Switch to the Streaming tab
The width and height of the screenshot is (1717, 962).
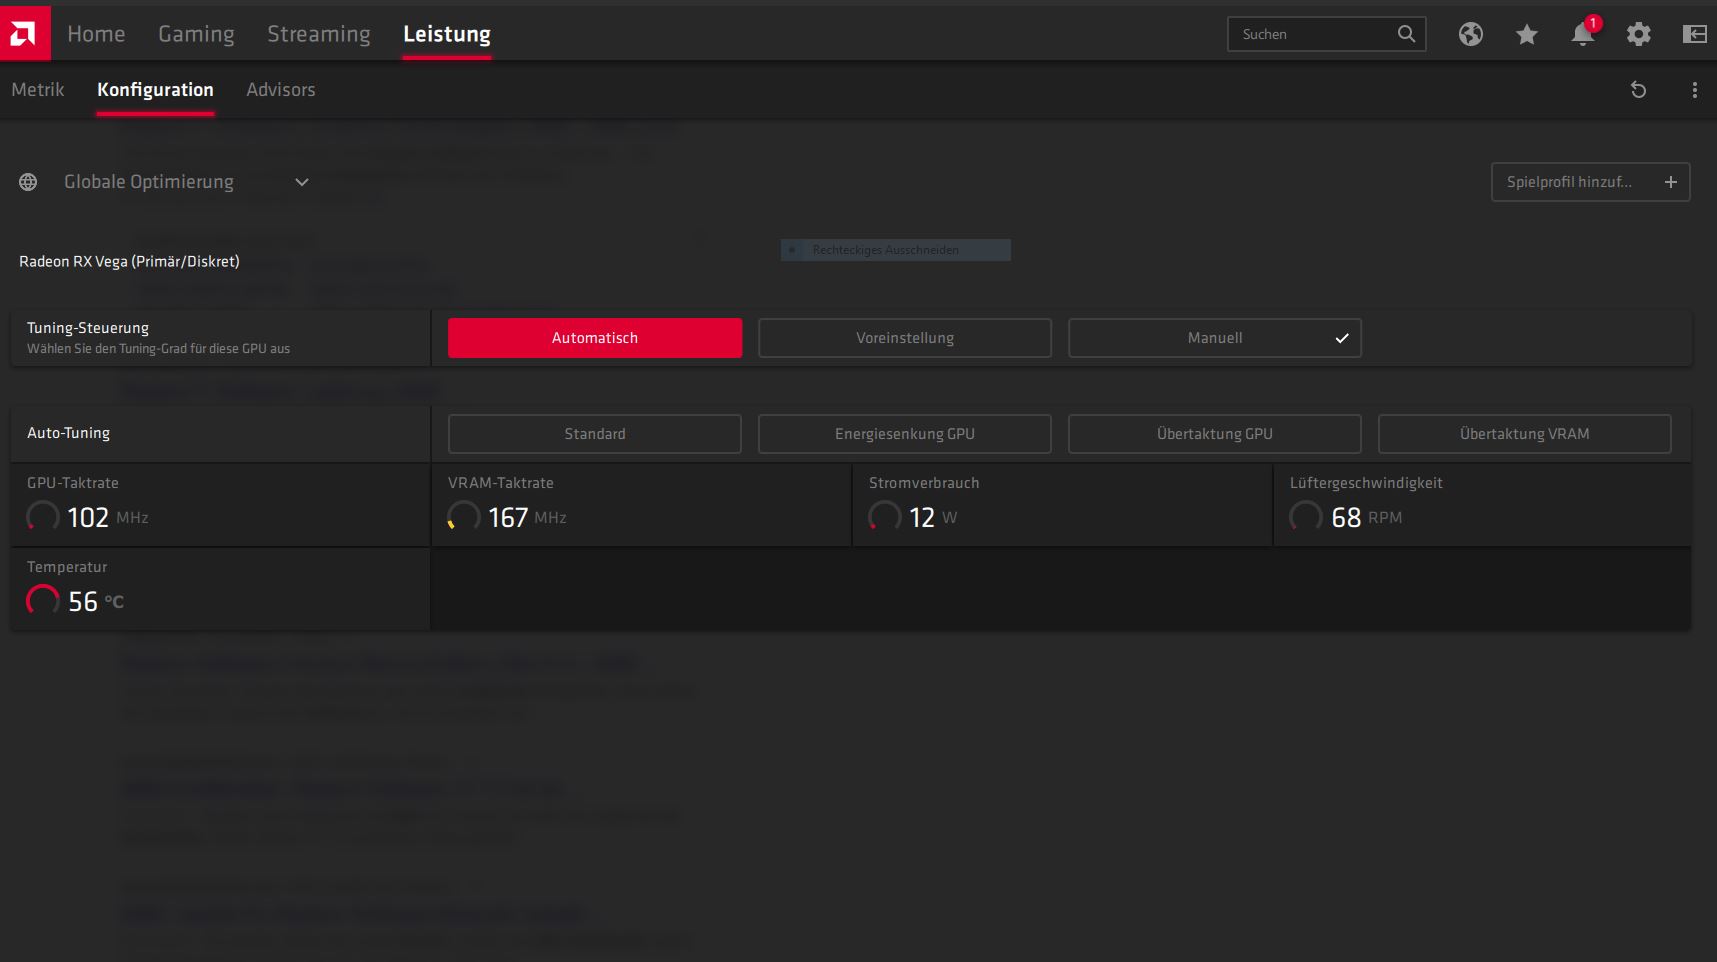click(x=318, y=34)
